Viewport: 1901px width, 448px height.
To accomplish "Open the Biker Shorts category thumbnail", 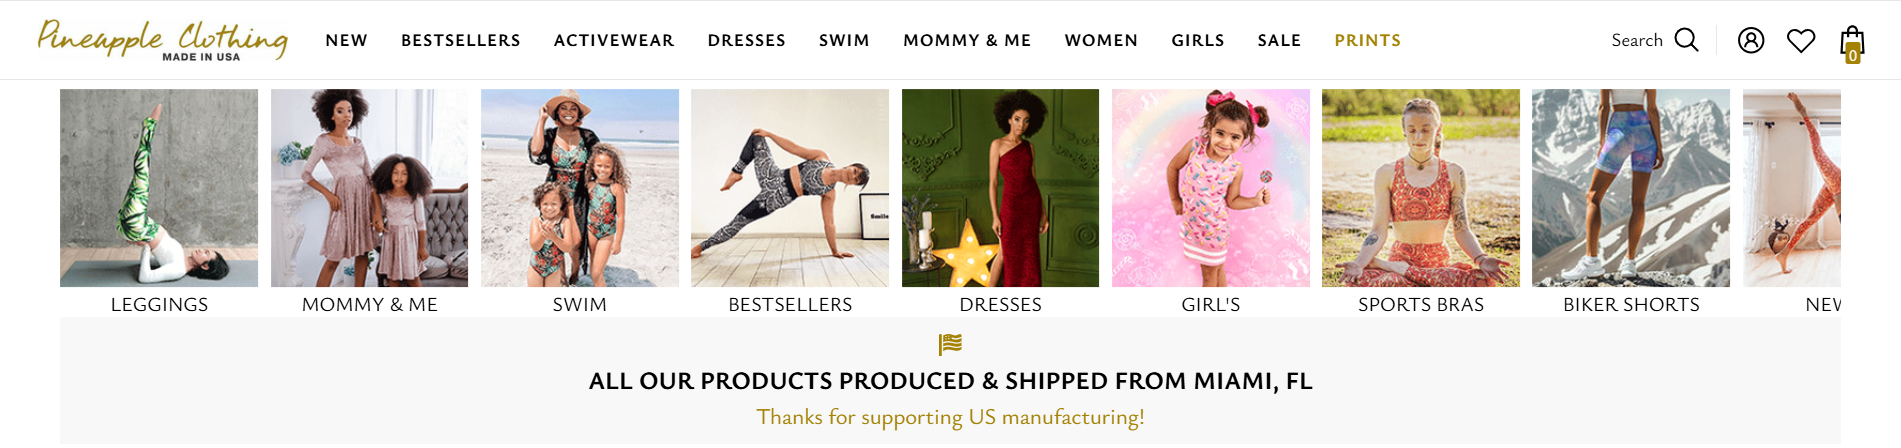I will [1631, 188].
